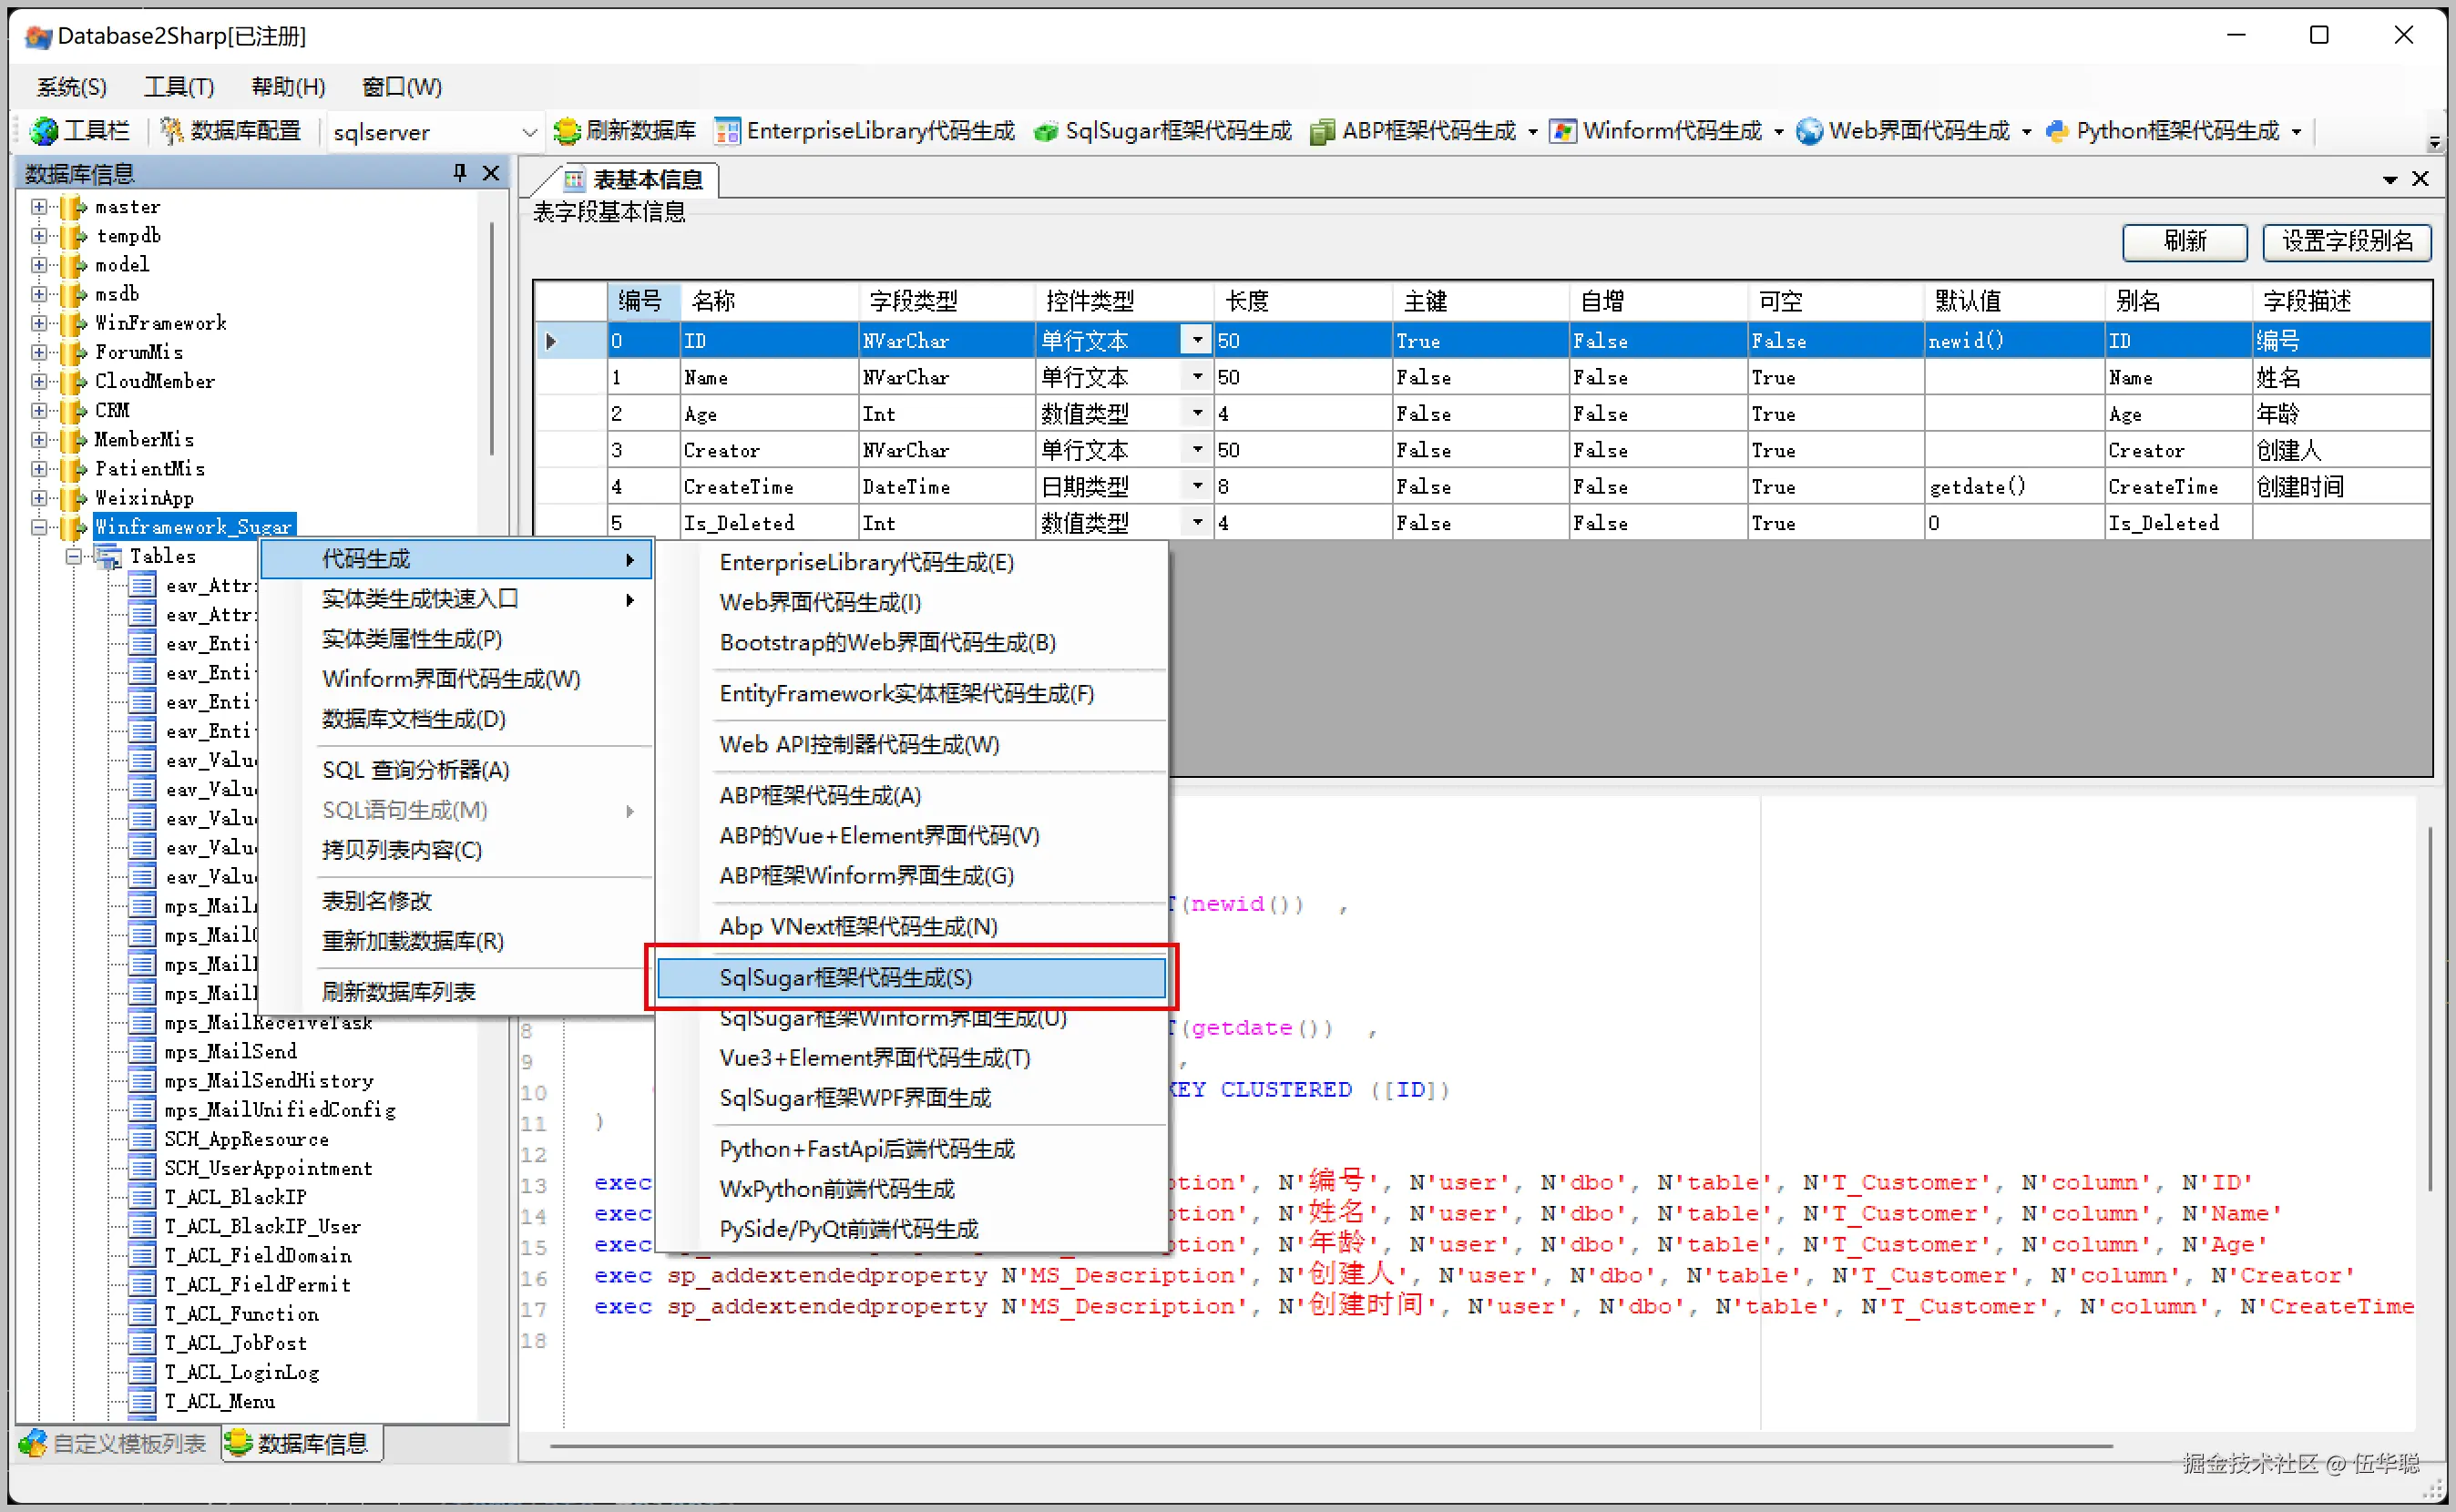Switch to the 自定义模板列表 tab
The image size is (2456, 1512).
[113, 1443]
